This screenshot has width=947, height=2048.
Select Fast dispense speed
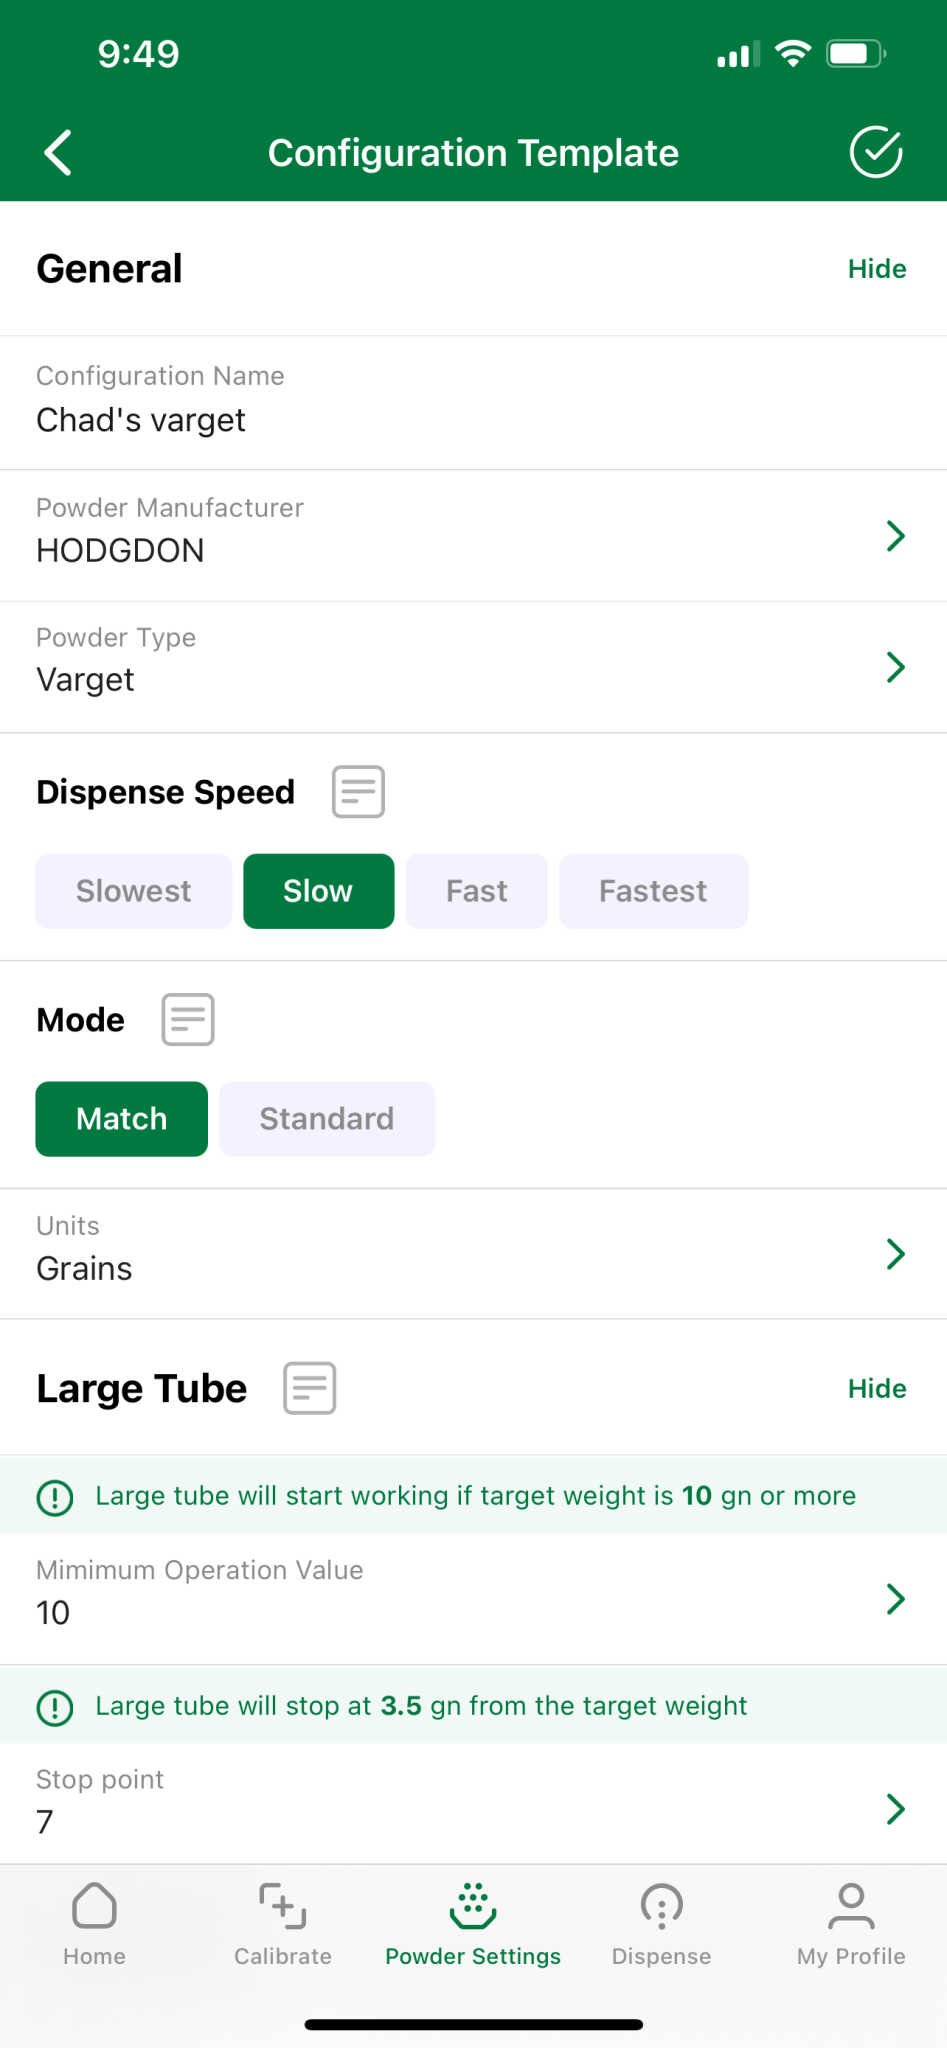[x=477, y=891]
